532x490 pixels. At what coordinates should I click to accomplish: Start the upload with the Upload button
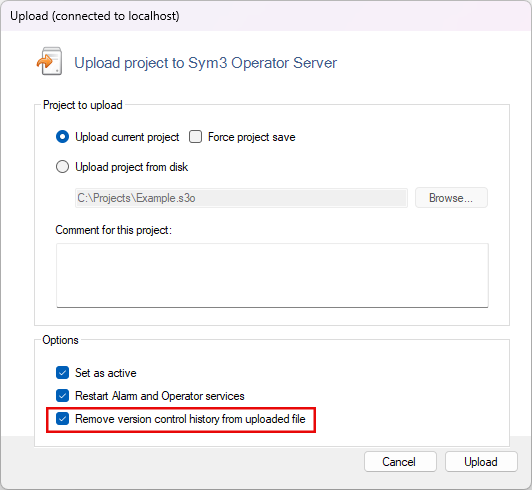click(481, 461)
